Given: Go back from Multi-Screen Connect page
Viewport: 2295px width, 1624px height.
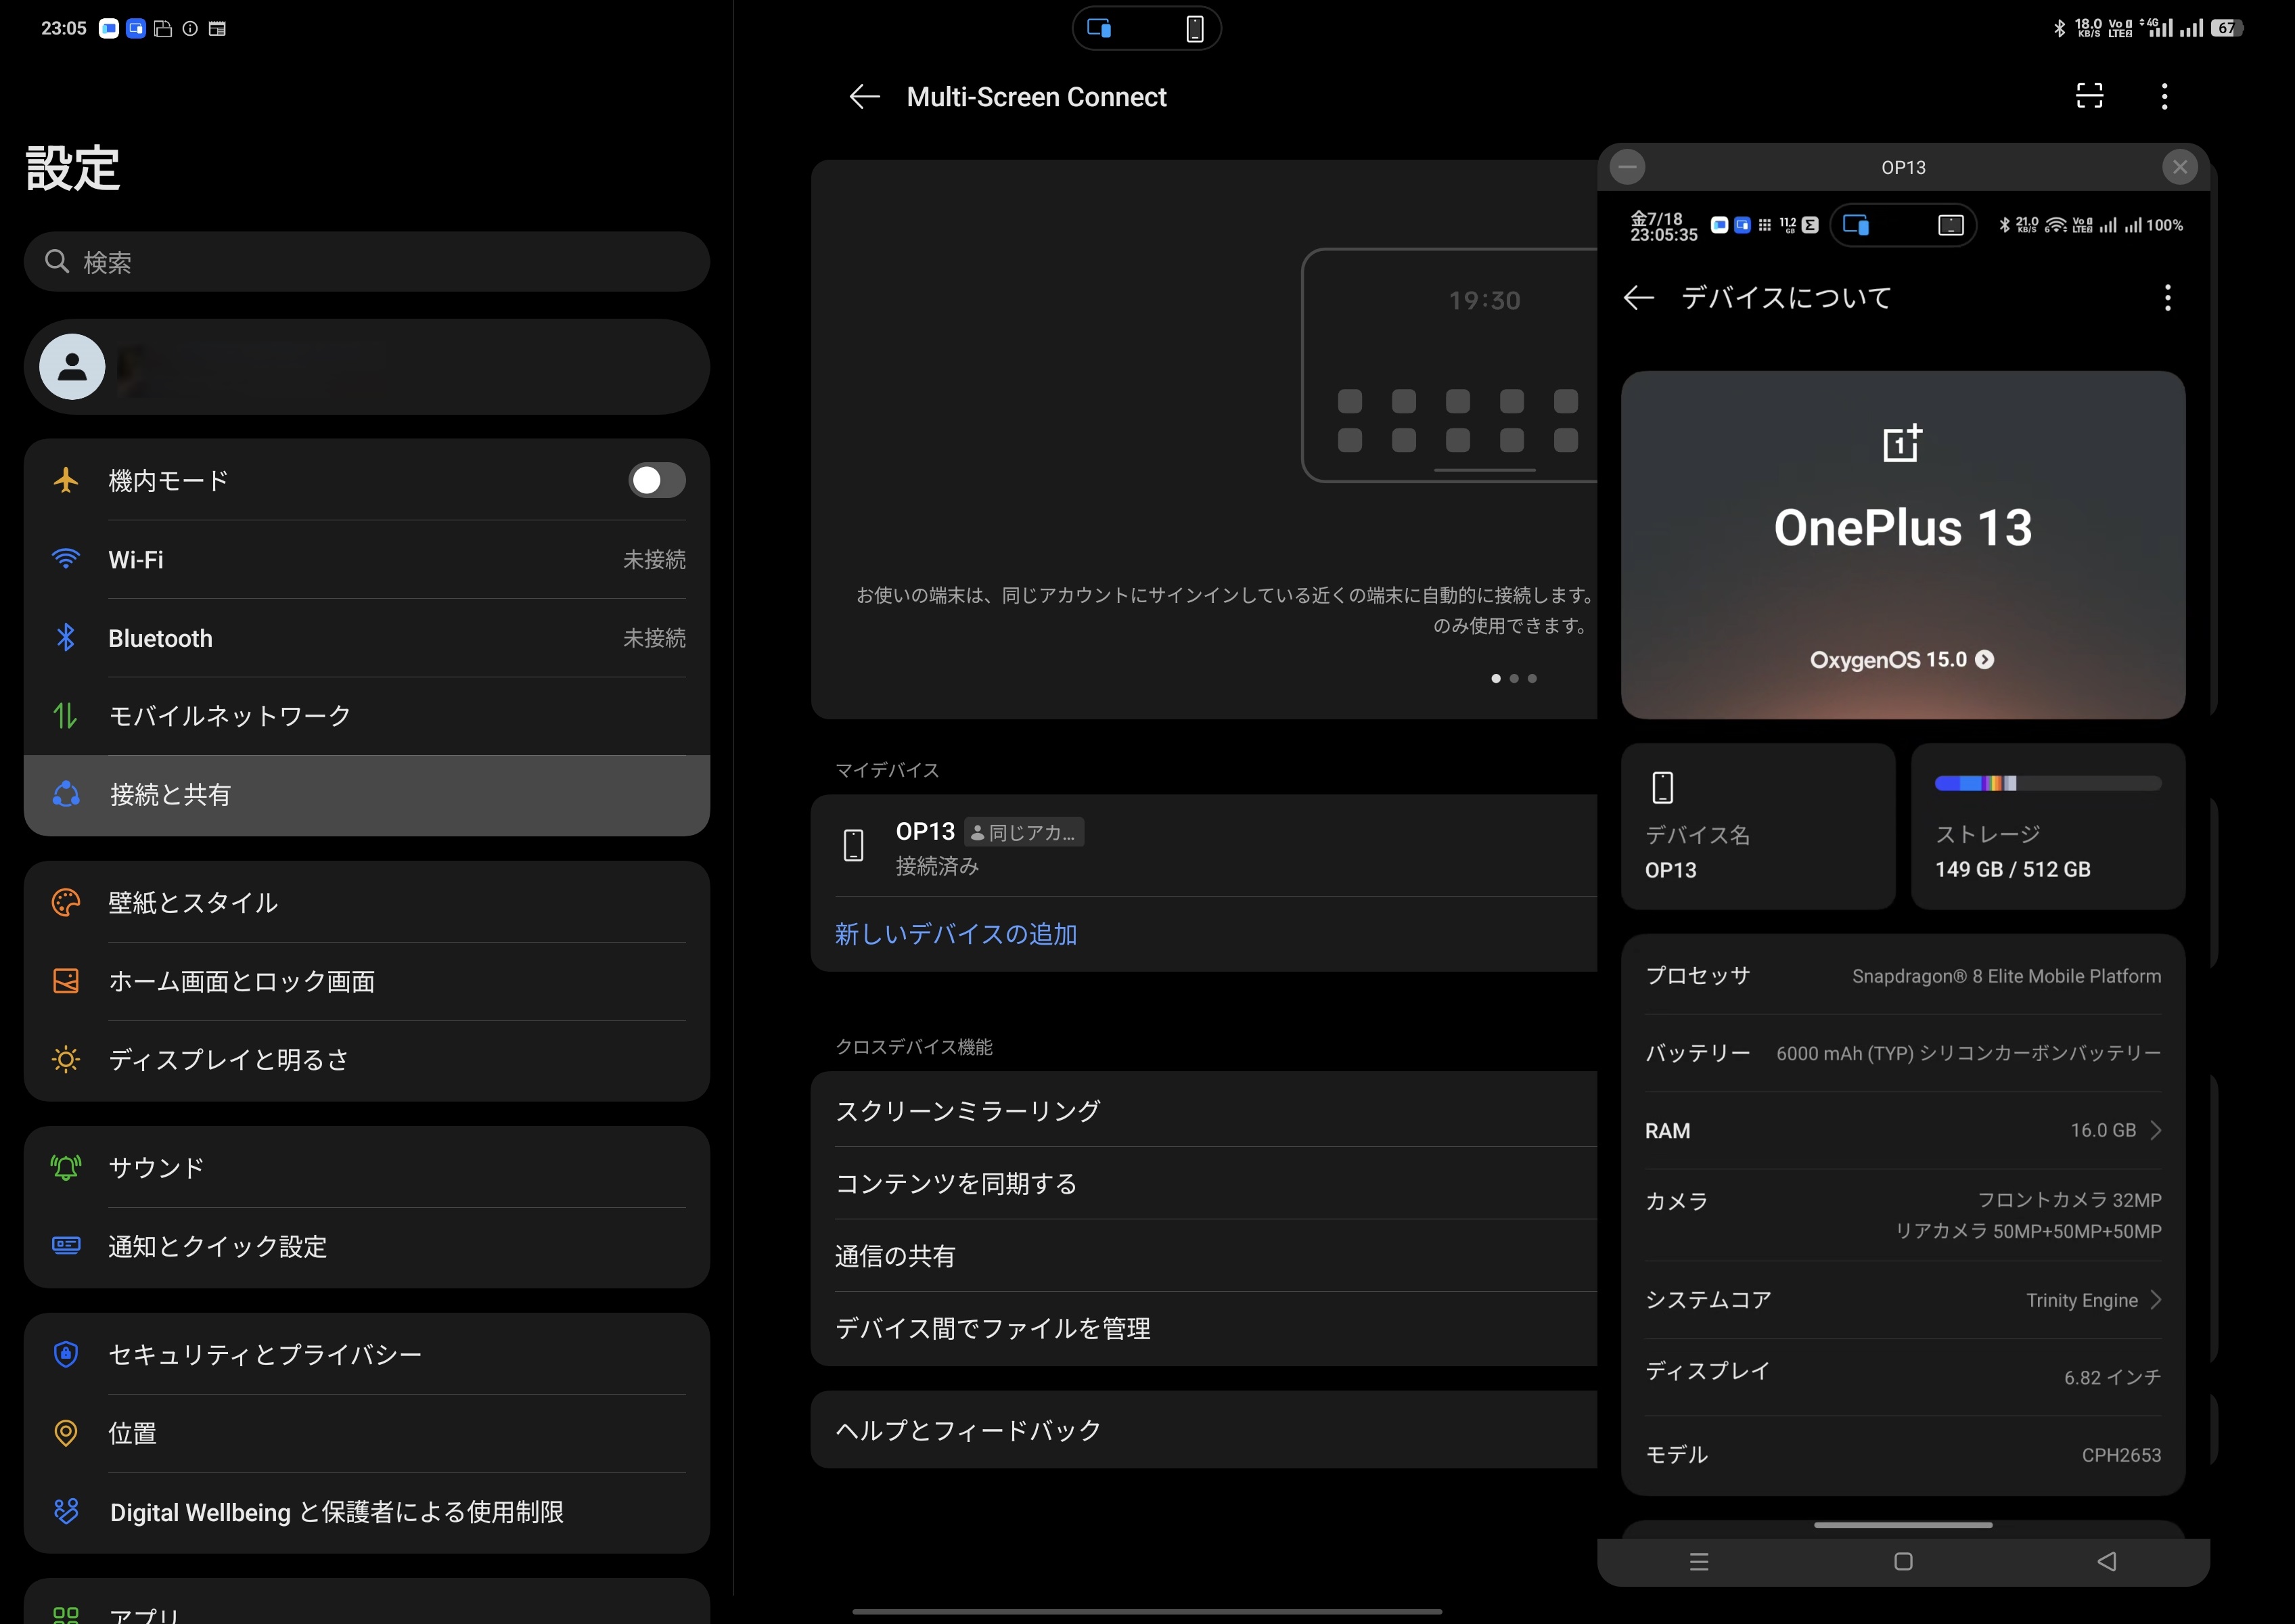Looking at the screenshot, I should point(864,97).
